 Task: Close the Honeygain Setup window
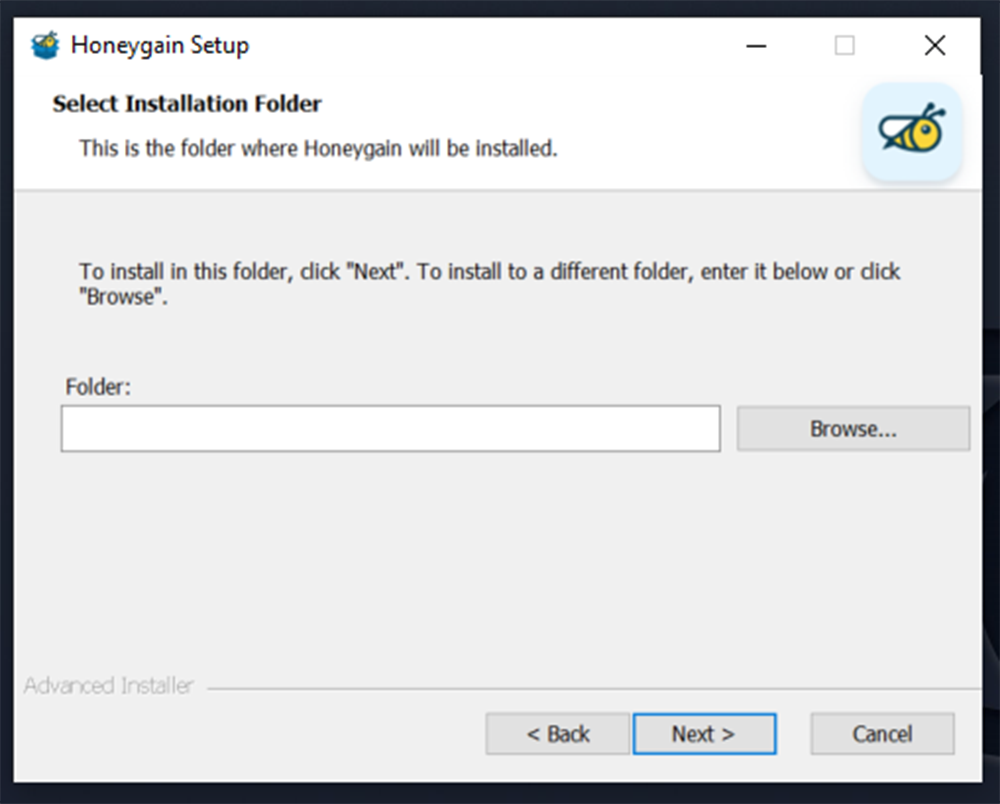[x=935, y=45]
